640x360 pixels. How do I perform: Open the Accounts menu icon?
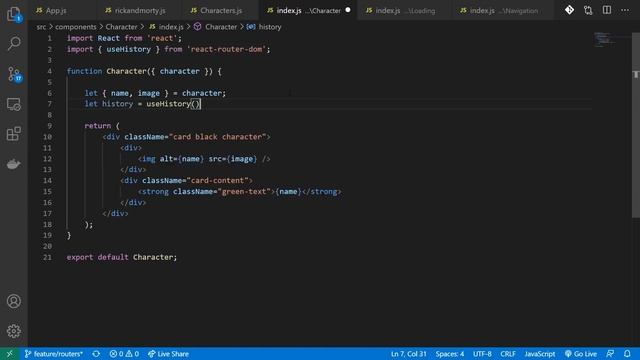[x=14, y=301]
